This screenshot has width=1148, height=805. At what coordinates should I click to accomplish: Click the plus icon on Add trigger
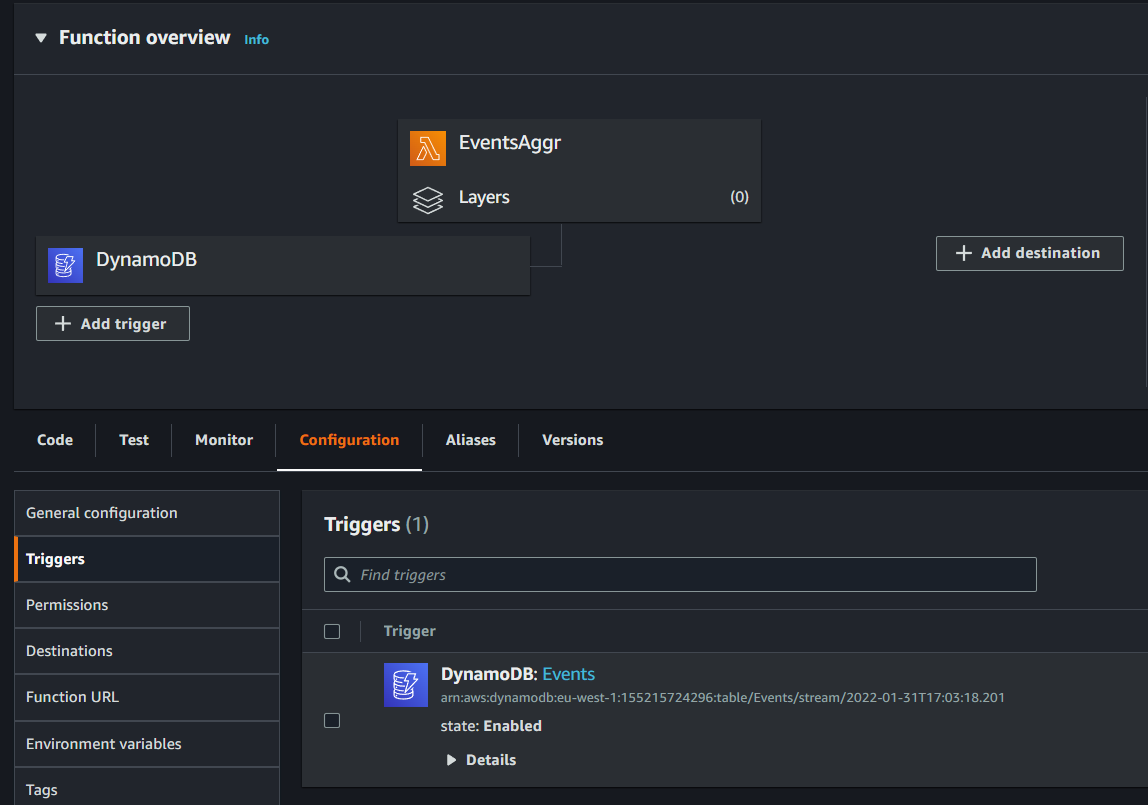tap(60, 323)
